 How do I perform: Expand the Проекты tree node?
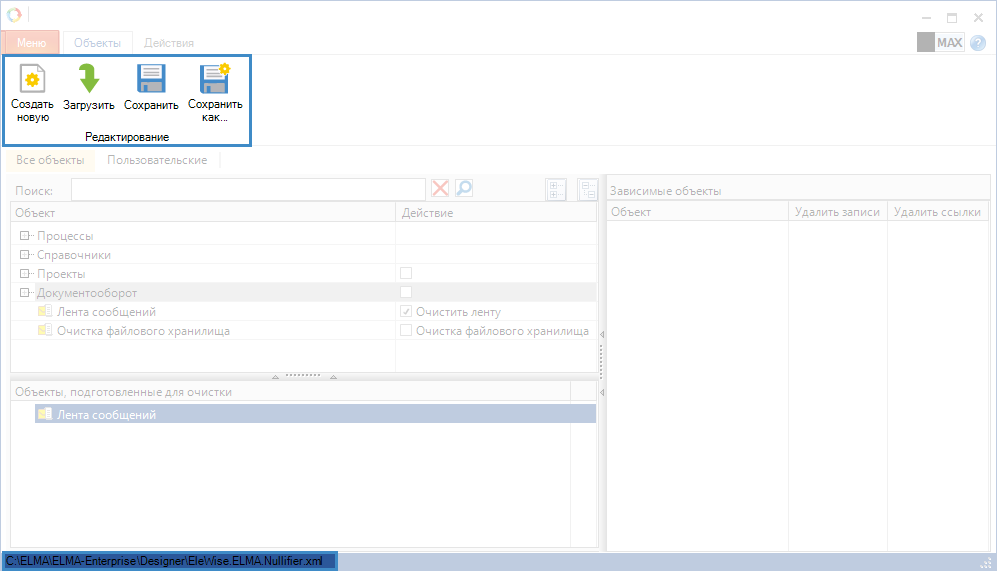point(24,274)
